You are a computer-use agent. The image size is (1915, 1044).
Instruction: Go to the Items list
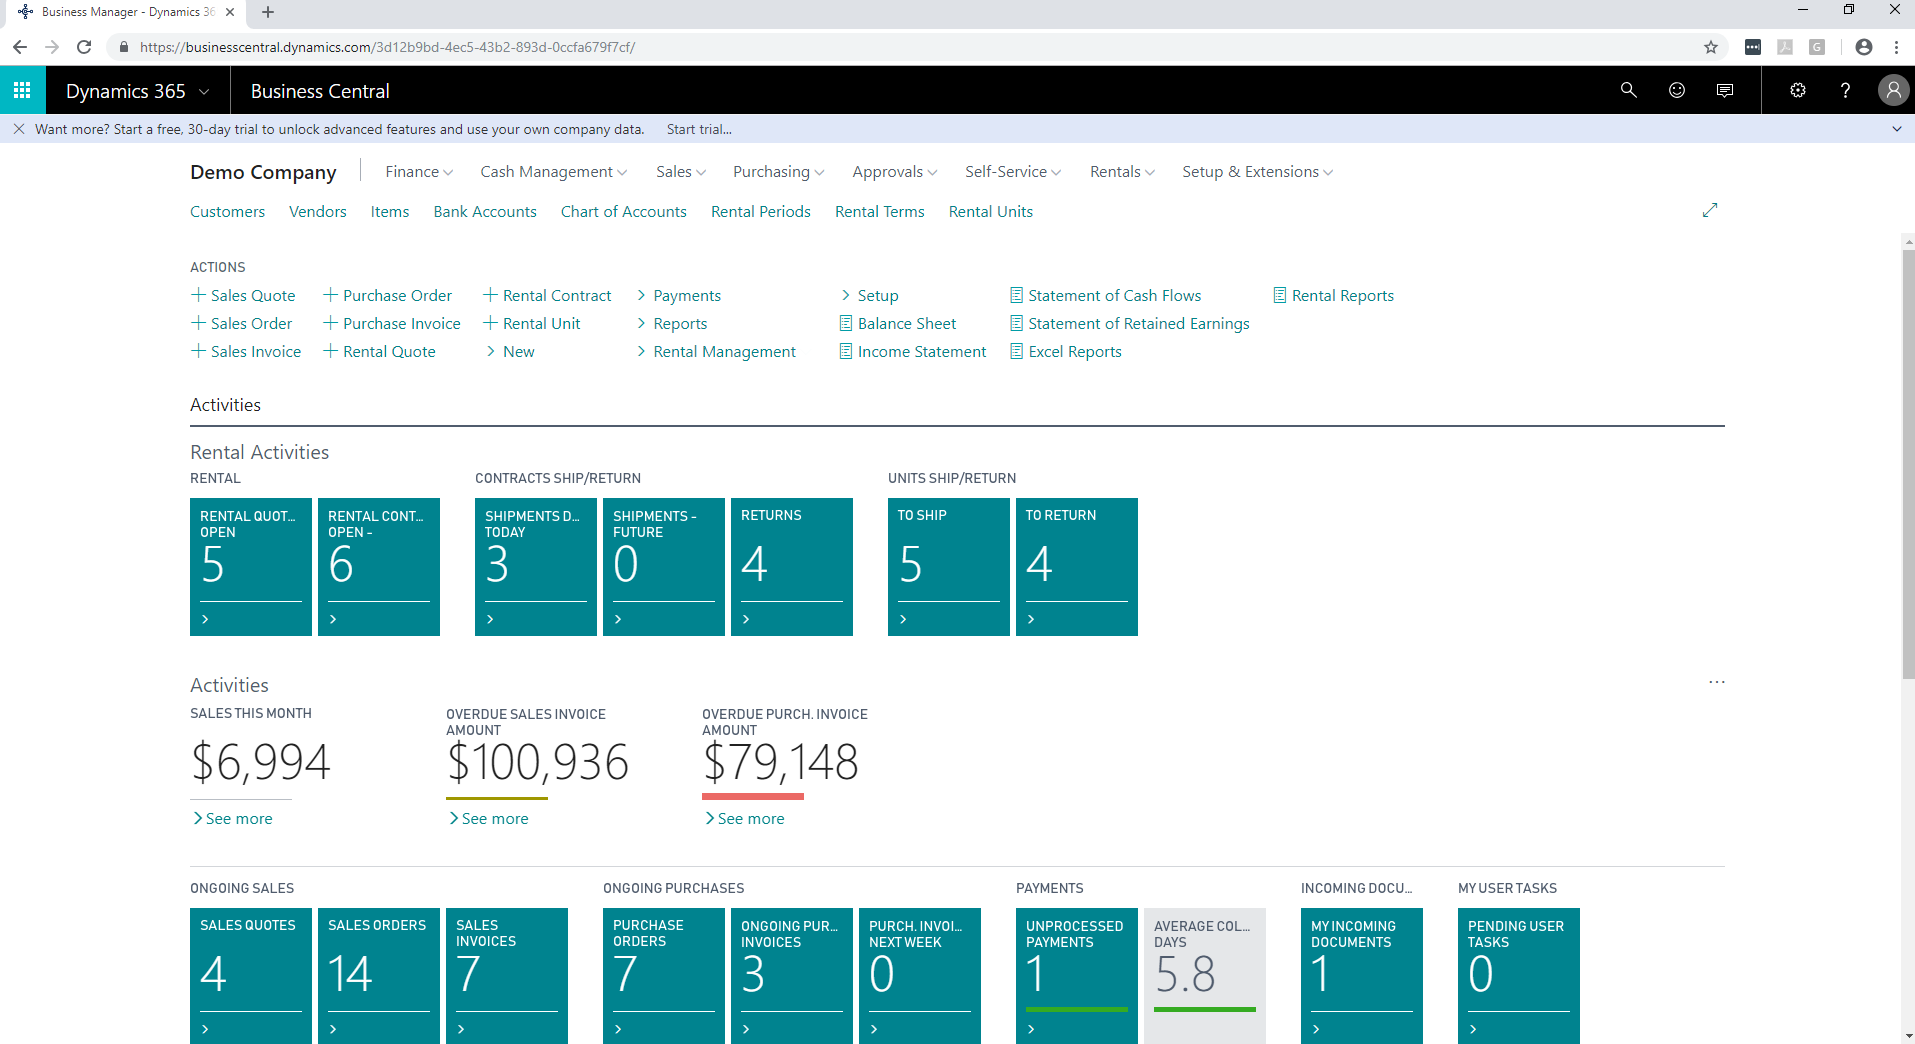pyautogui.click(x=390, y=211)
